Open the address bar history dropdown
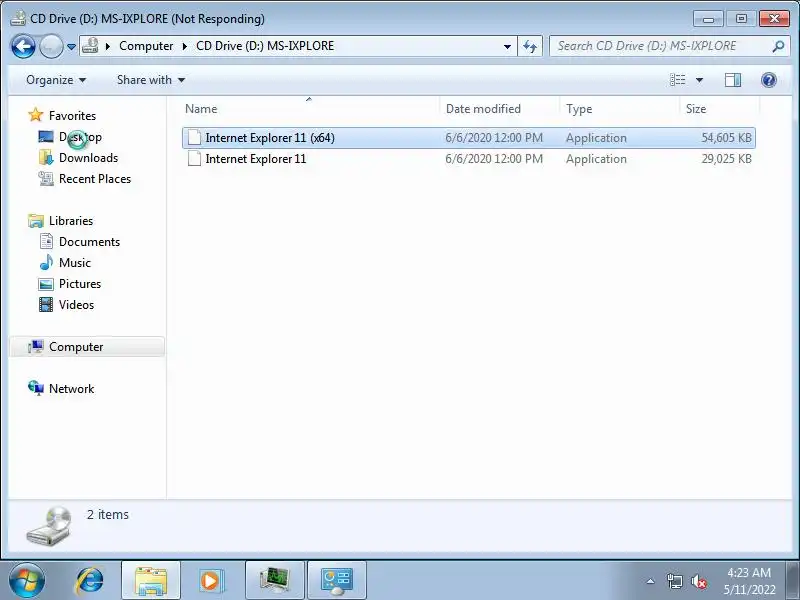 507,46
